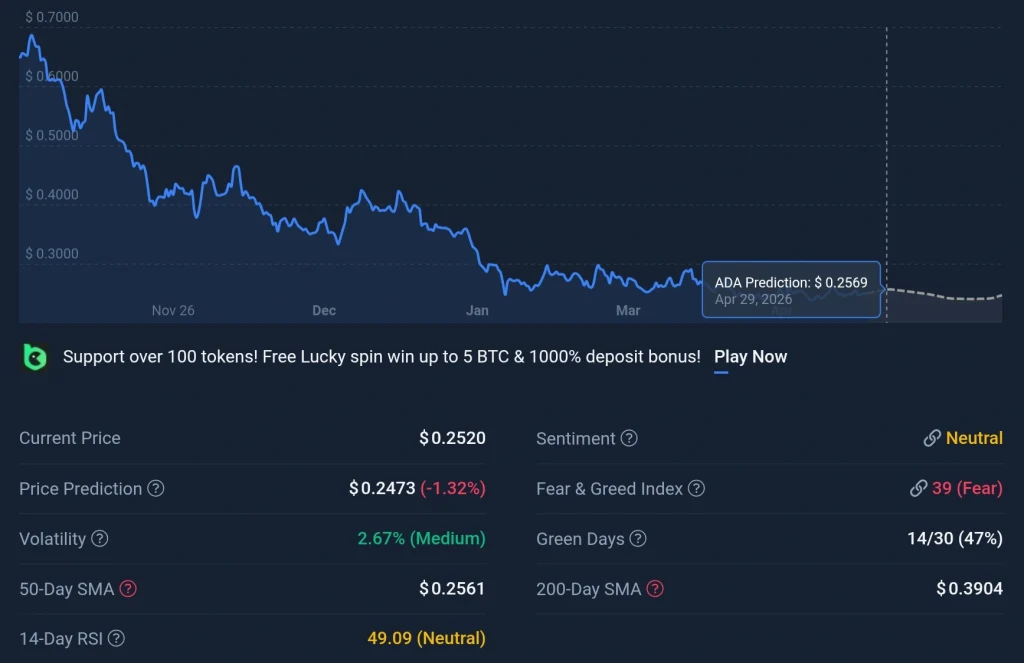This screenshot has height=663, width=1024.
Task: Click the link icon beside Neutral sentiment
Action: point(932,438)
